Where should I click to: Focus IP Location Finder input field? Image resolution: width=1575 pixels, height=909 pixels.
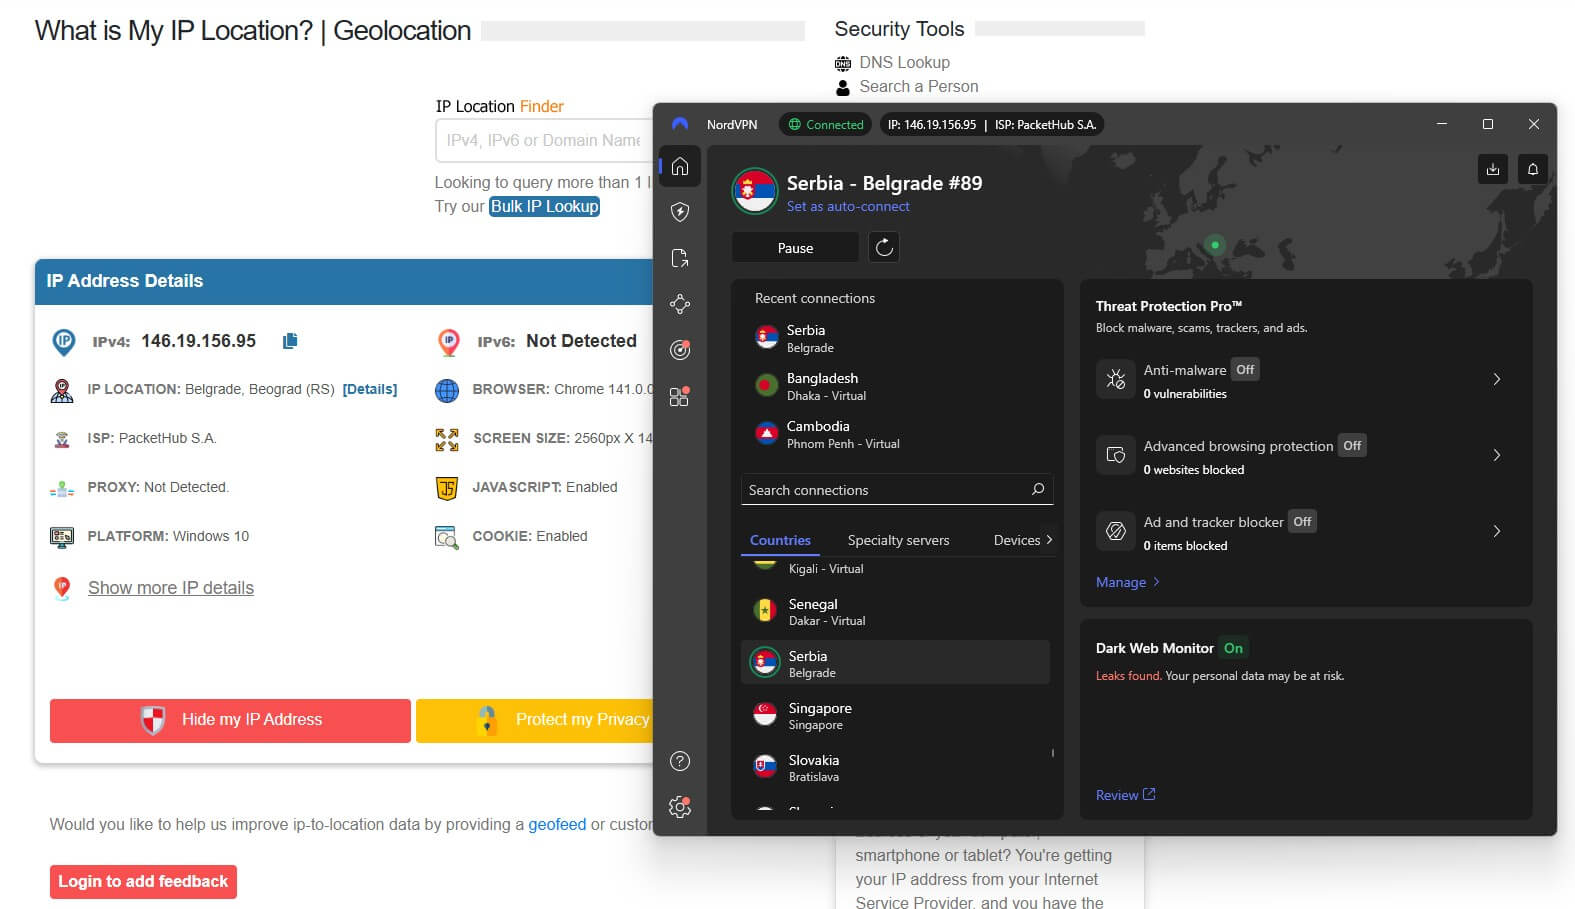coord(544,140)
